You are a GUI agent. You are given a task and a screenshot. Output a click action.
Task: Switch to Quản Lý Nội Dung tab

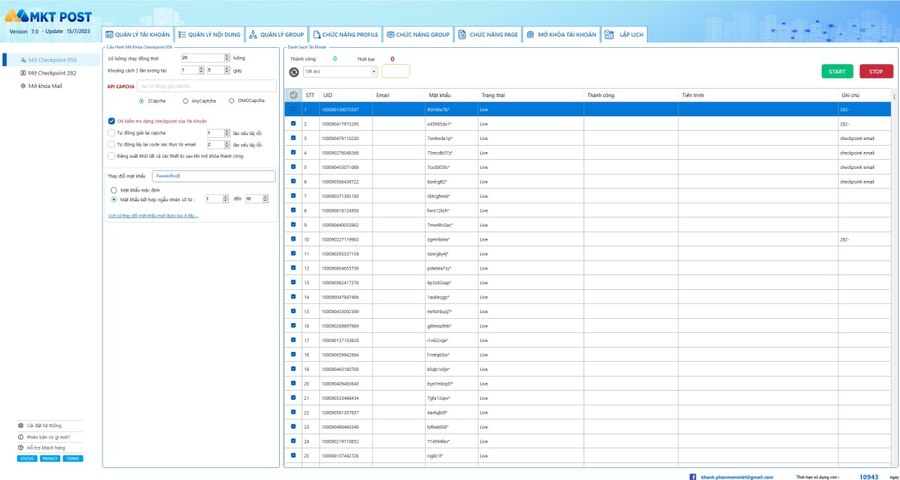coord(209,34)
